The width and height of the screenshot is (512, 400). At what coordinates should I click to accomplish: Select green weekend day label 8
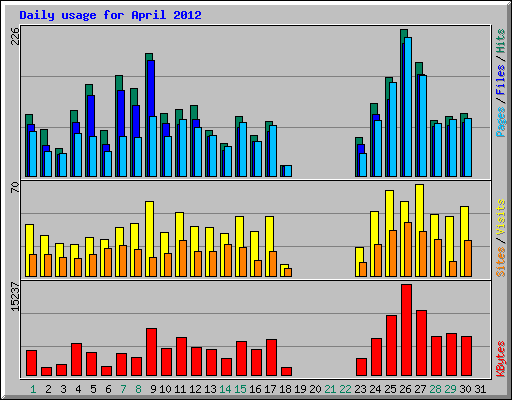pos(138,389)
